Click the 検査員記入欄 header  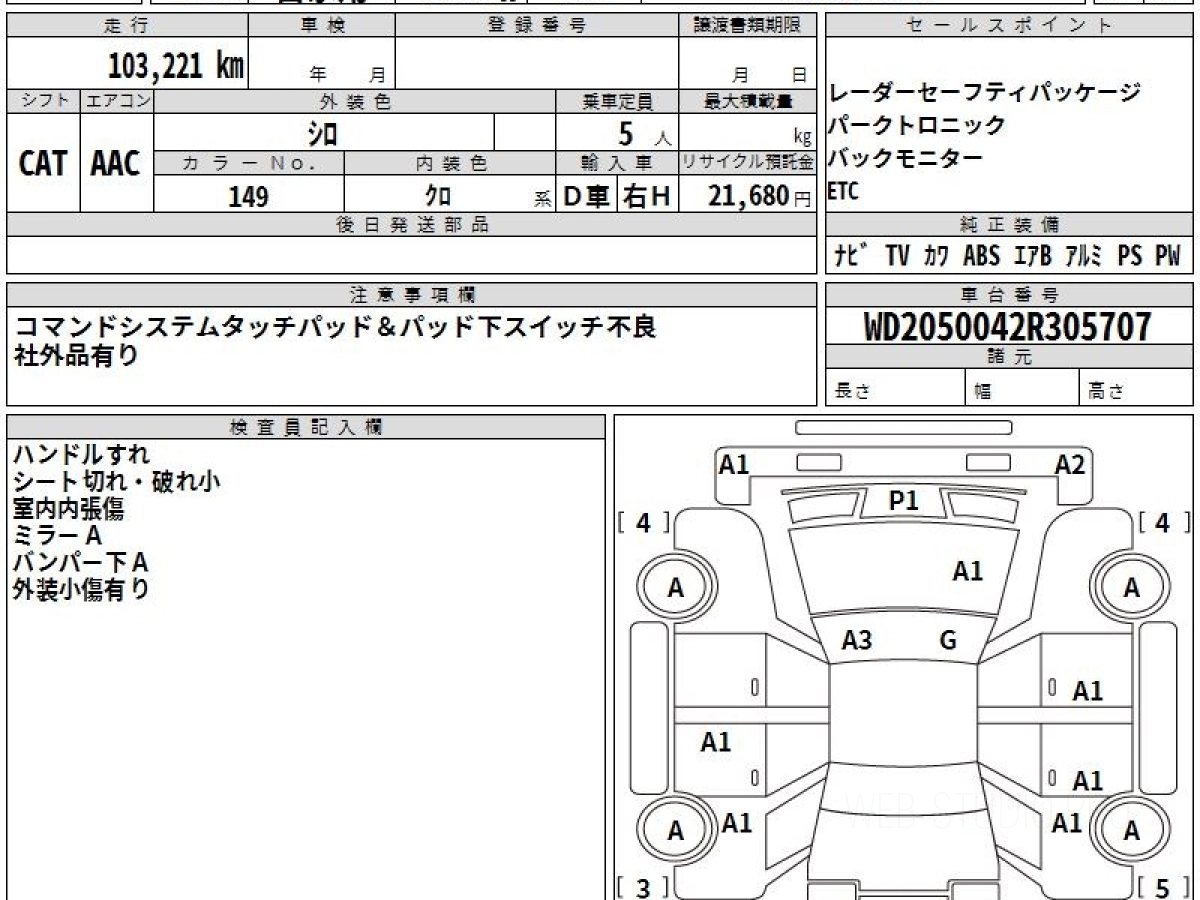click(306, 427)
